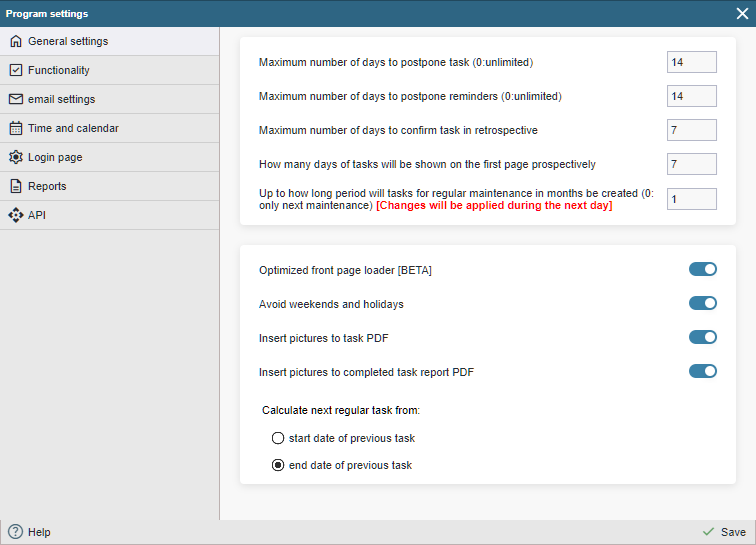The height and width of the screenshot is (545, 756).
Task: Turn off Insert pictures to task PDF
Action: pyautogui.click(x=702, y=337)
